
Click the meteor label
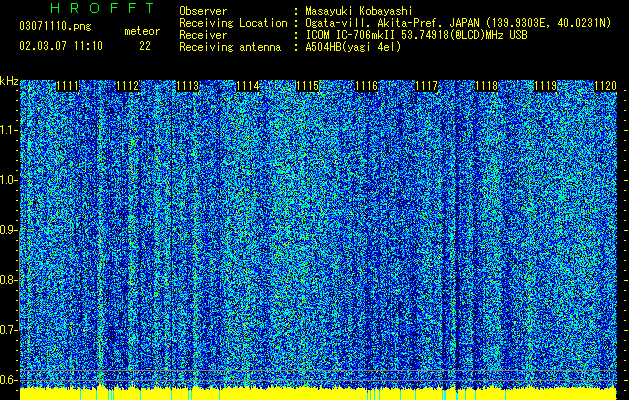[142, 31]
